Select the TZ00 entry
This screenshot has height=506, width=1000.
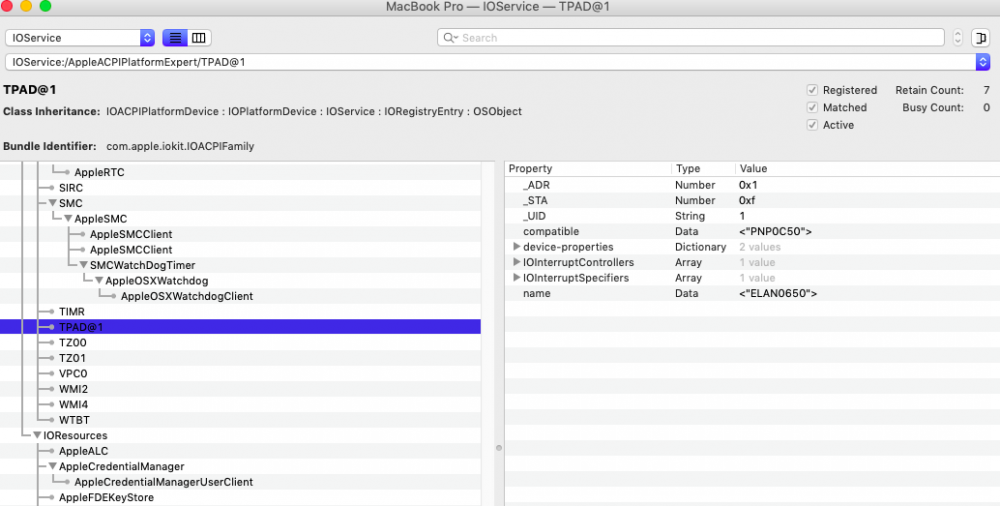coord(73,343)
